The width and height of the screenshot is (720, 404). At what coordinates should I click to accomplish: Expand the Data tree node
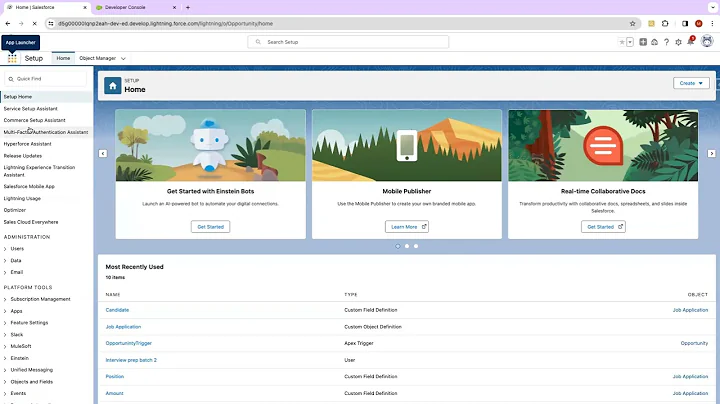click(x=5, y=261)
